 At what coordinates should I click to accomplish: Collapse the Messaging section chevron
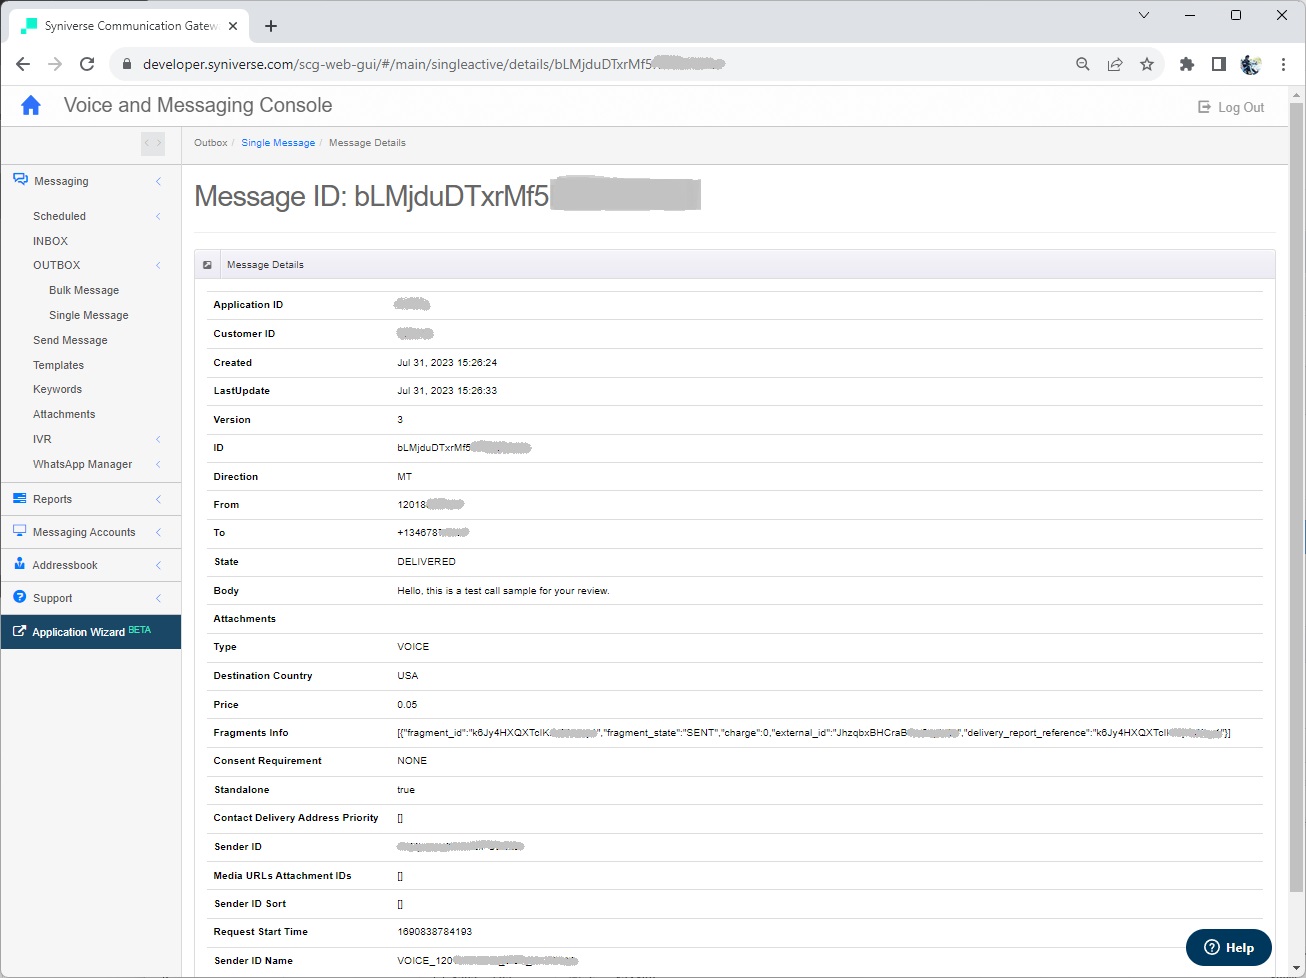tap(159, 181)
